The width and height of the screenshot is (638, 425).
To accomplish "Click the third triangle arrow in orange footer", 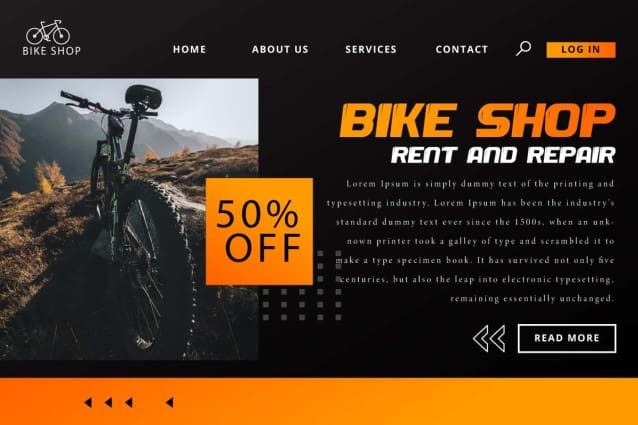I will (129, 403).
